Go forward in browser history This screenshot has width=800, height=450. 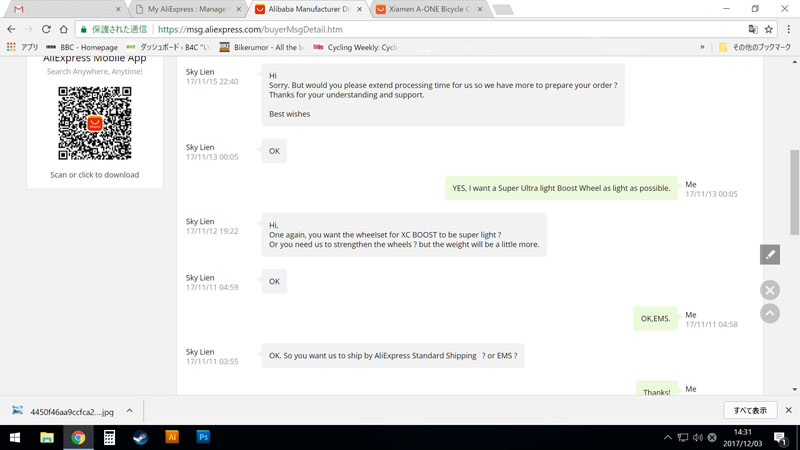(29, 29)
